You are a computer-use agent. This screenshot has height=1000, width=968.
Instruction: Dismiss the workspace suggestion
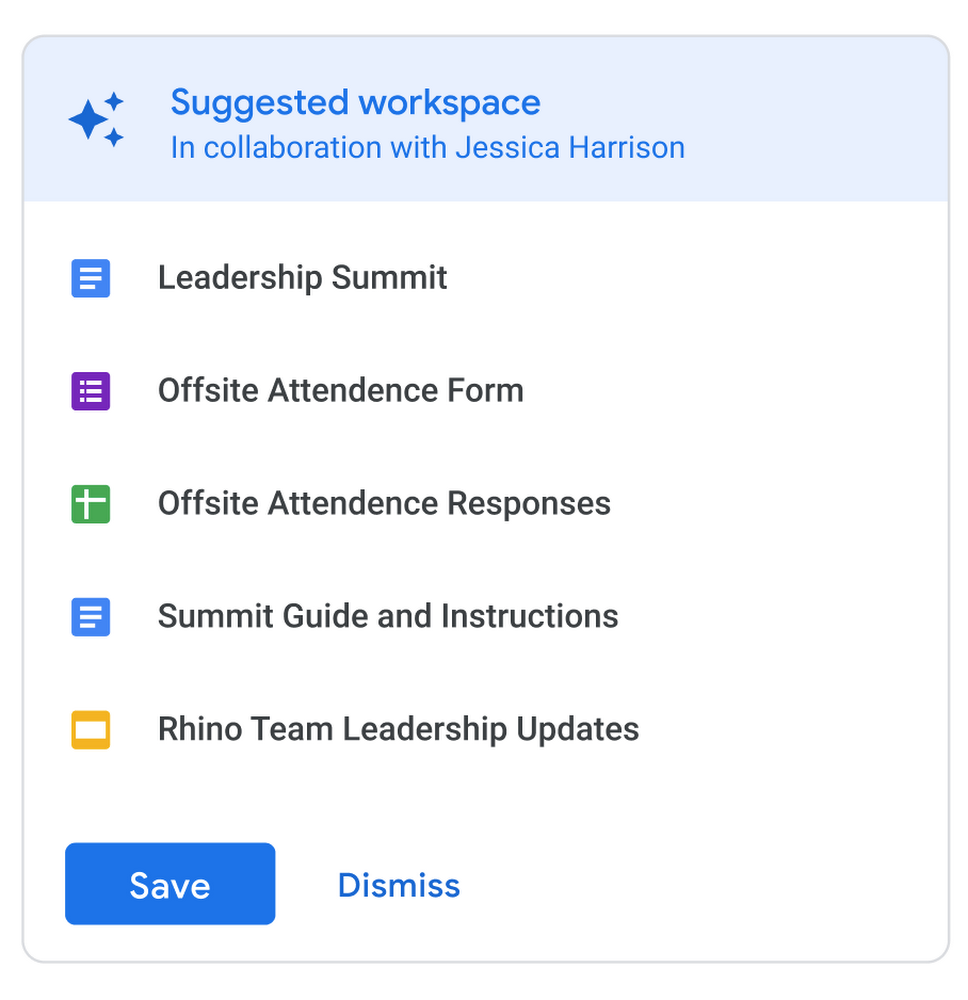[x=399, y=885]
